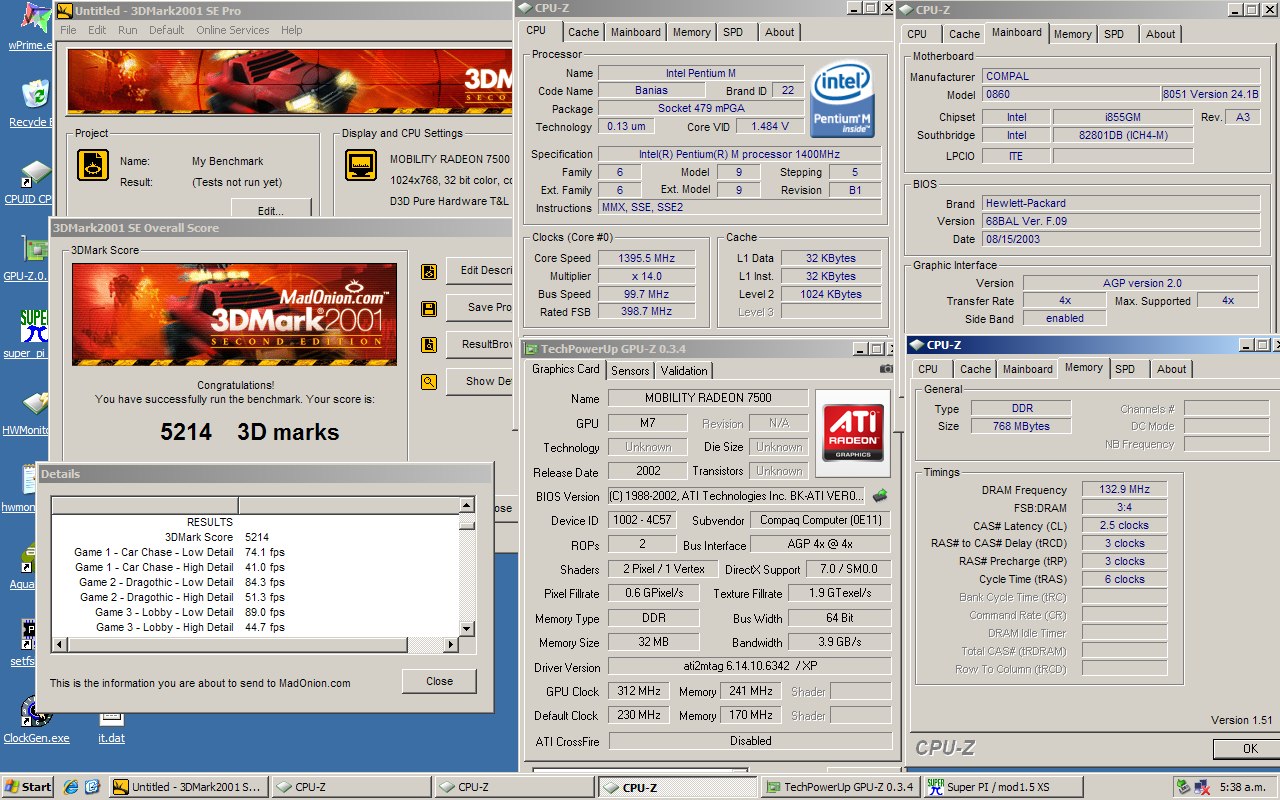Image resolution: width=1280 pixels, height=800 pixels.
Task: Open the Help menu in 3DMark2001
Action: (291, 30)
